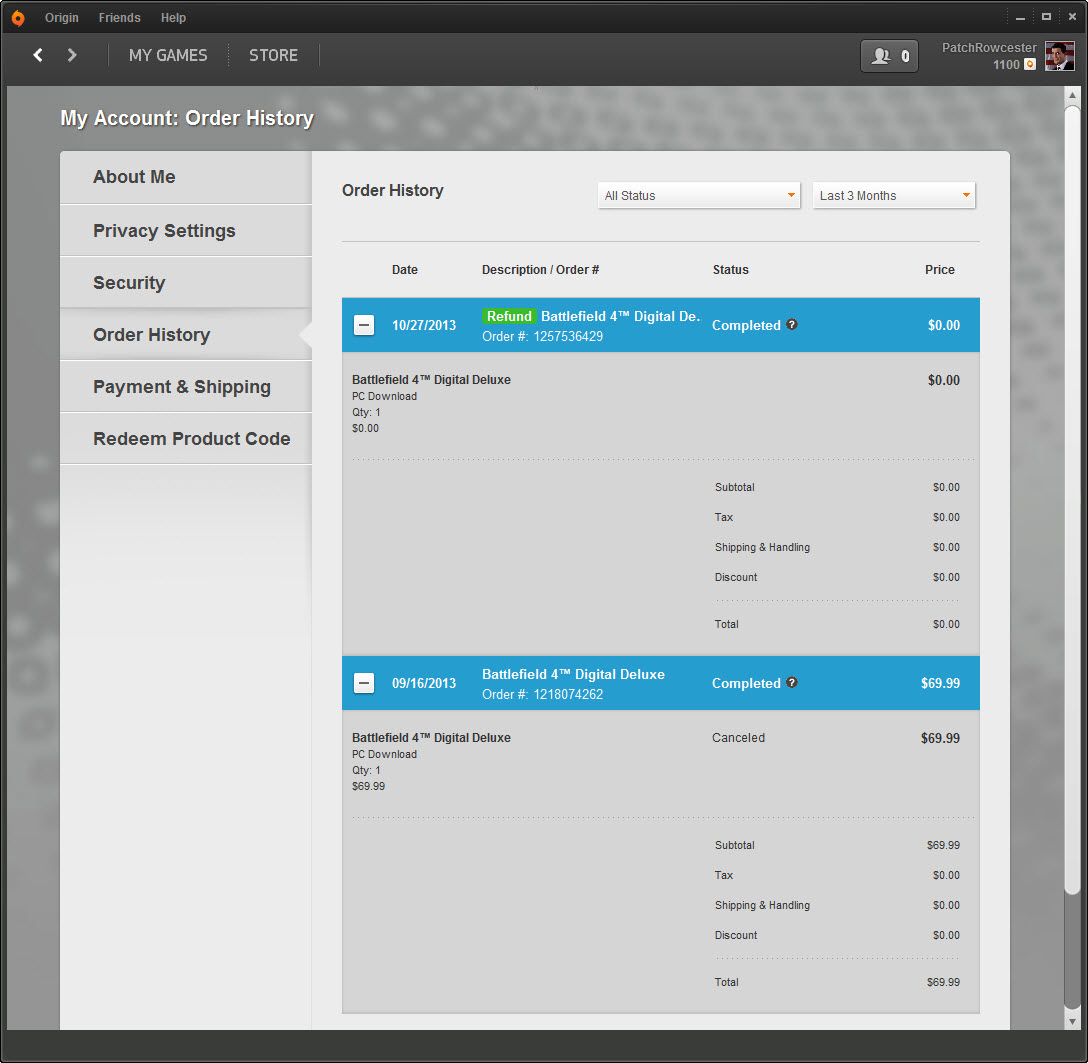The height and width of the screenshot is (1063, 1088).
Task: Click order number 1257536429
Action: point(568,337)
